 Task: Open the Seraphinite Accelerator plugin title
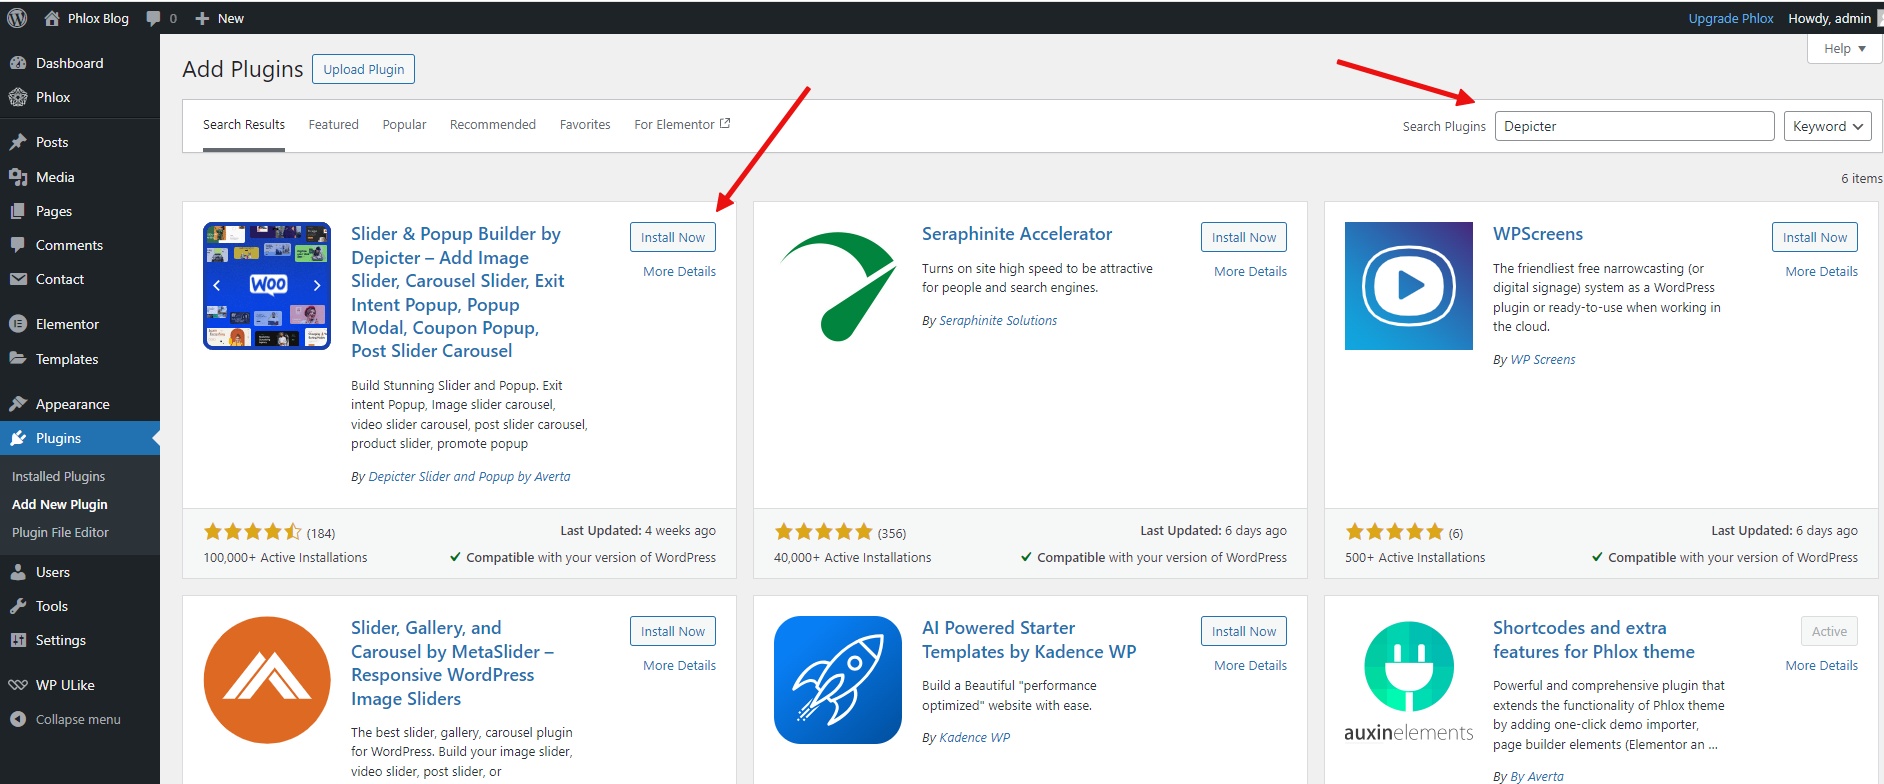pyautogui.click(x=1017, y=234)
